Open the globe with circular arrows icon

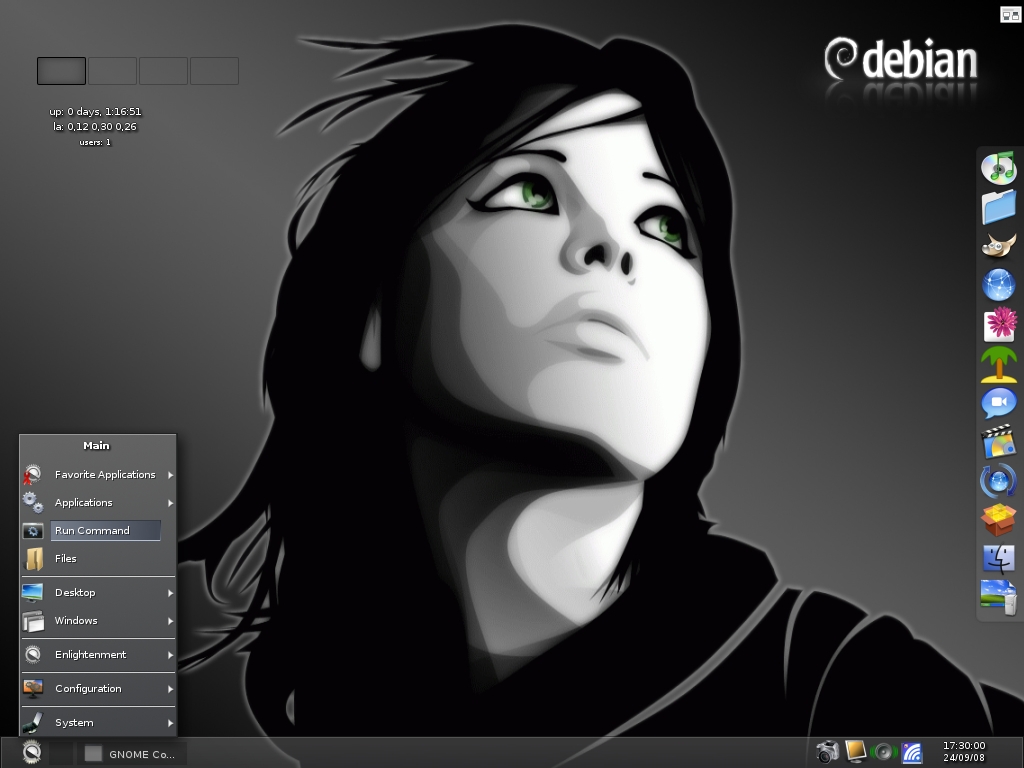click(999, 481)
